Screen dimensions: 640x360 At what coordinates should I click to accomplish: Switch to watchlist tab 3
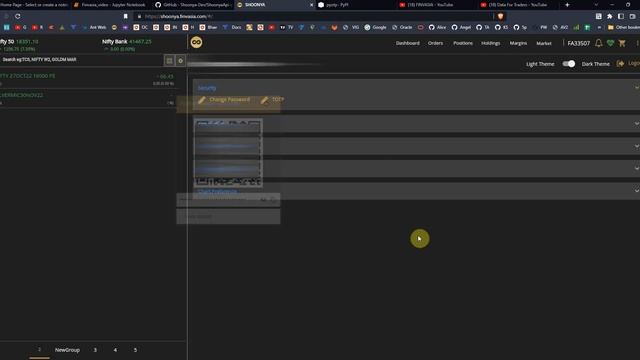pos(95,350)
